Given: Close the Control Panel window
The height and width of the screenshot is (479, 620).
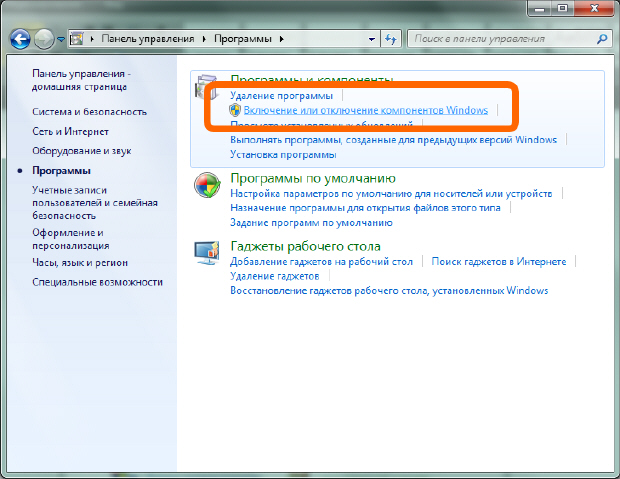Looking at the screenshot, I should point(594,8).
